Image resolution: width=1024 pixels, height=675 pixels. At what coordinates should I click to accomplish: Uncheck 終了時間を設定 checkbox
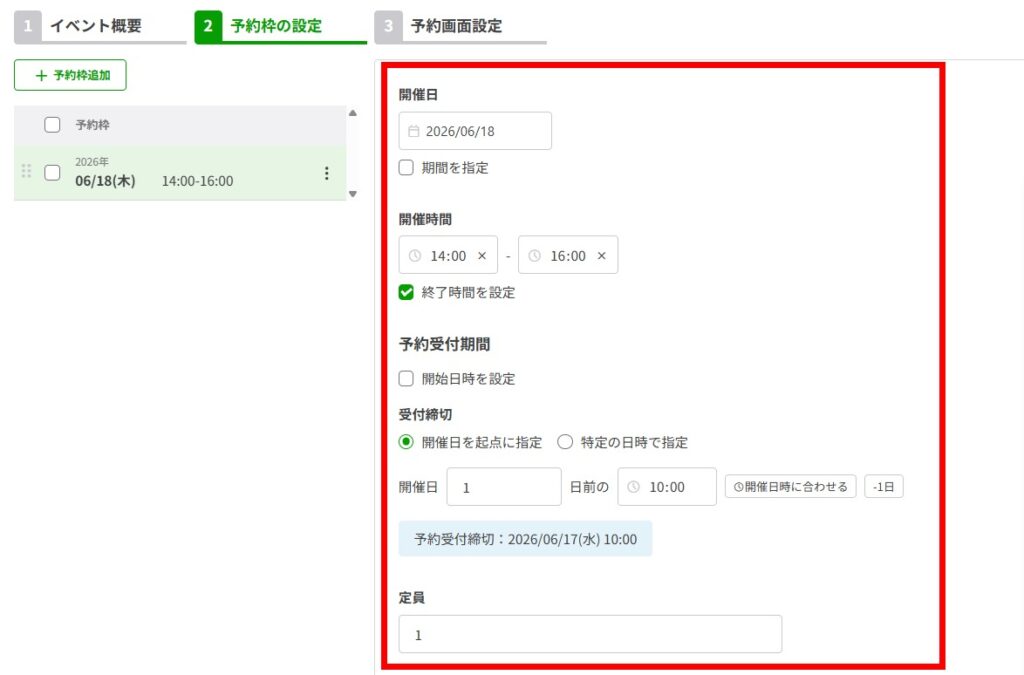point(406,293)
